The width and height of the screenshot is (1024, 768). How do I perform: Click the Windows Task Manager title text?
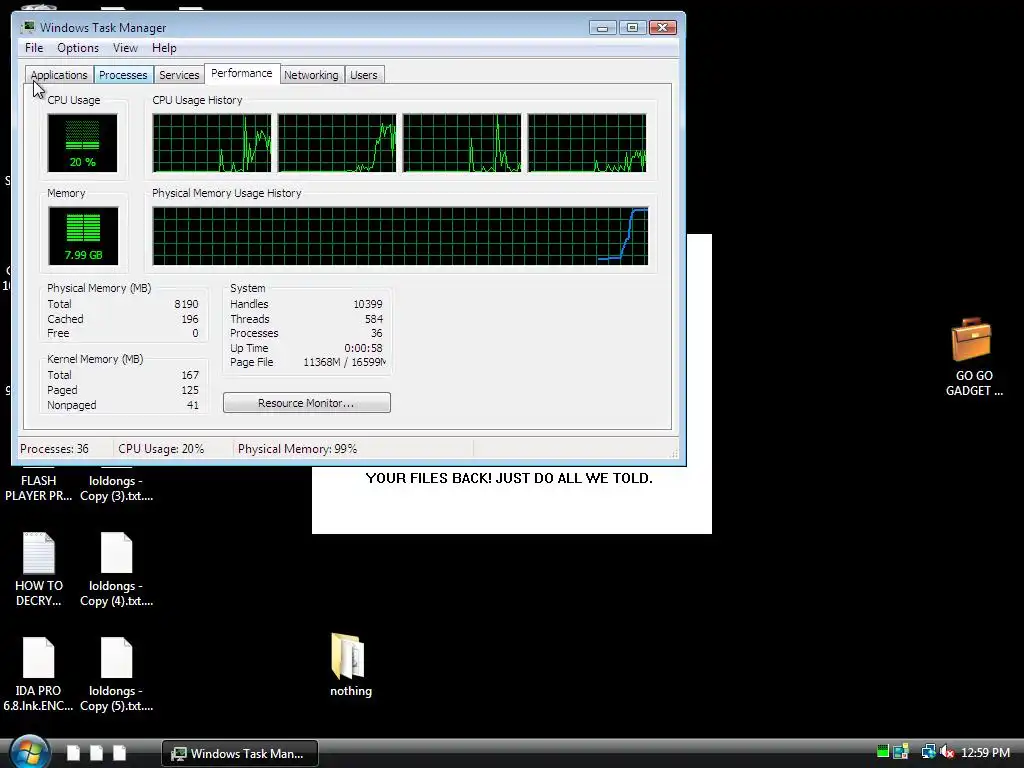pos(103,27)
